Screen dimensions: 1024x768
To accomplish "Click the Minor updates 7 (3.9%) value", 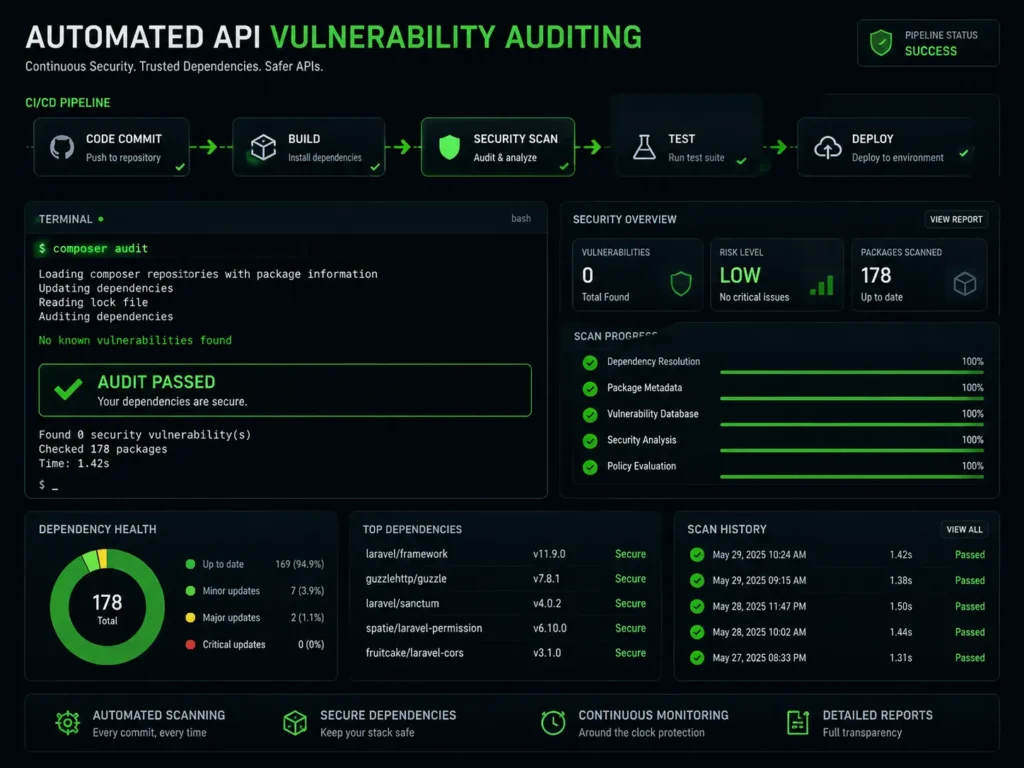I will pyautogui.click(x=307, y=591).
